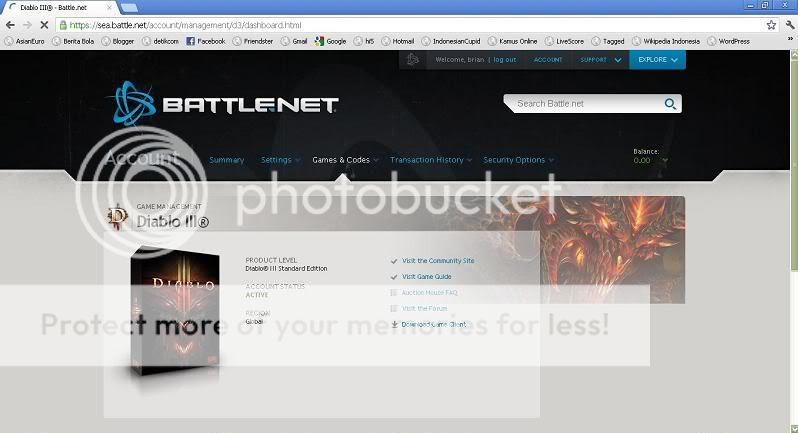Open Wikipedia Indonesia bookmark
This screenshot has height=433, width=798.
[666, 41]
